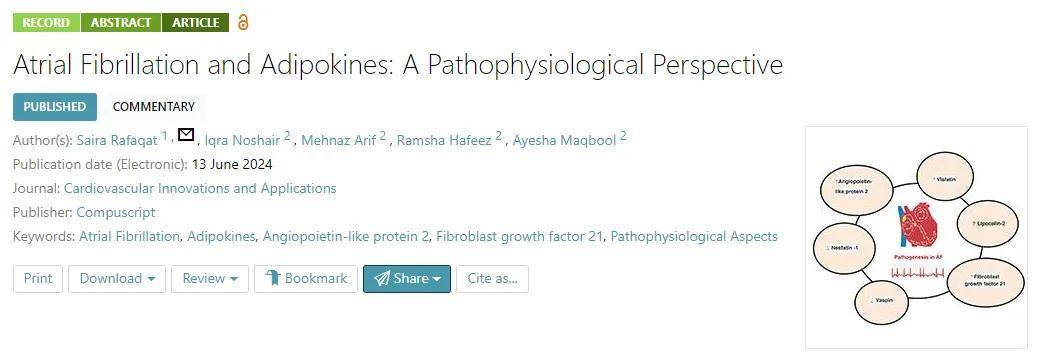Open the Share dropdown arrow
This screenshot has height=363, width=1046.
[x=437, y=279]
